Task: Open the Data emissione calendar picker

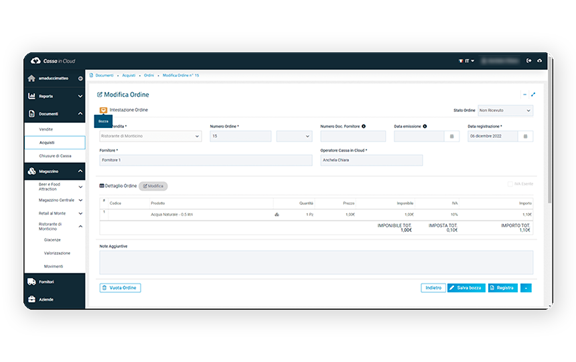Action: click(x=452, y=136)
